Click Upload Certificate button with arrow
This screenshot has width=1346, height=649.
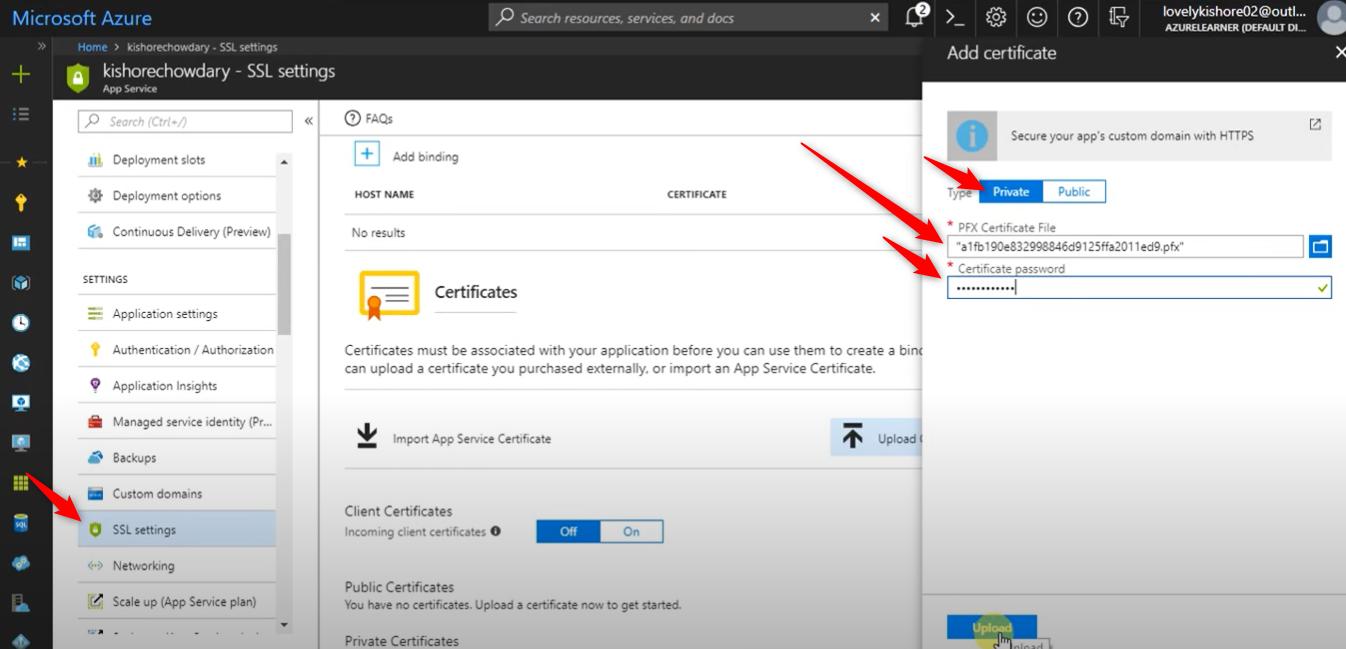point(876,438)
